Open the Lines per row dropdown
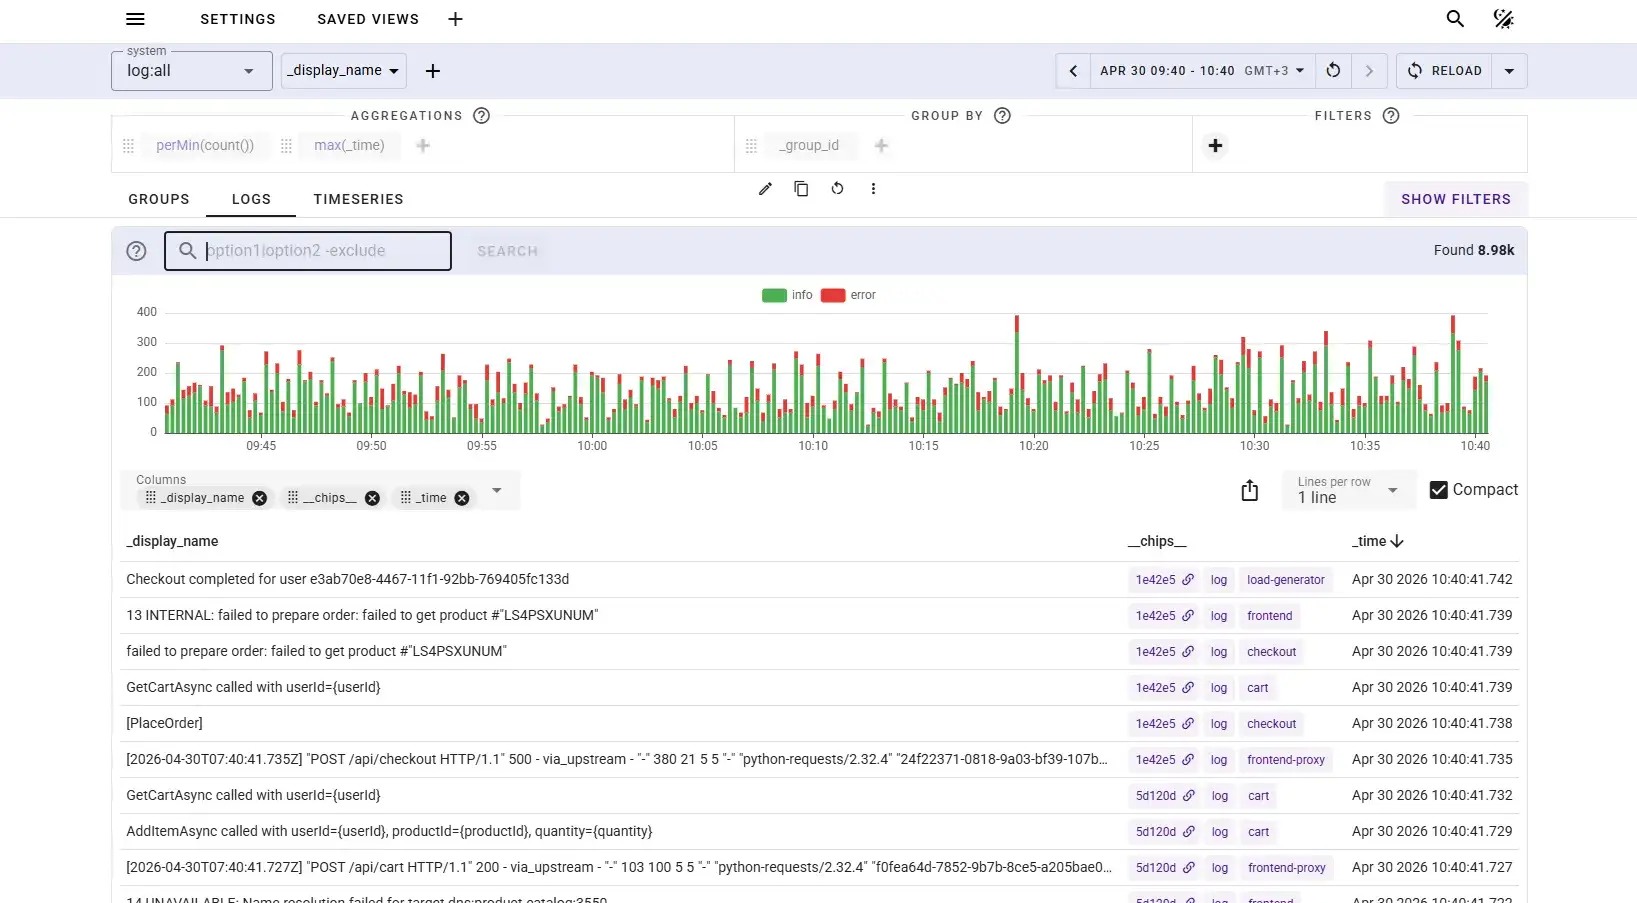Screen dimensions: 1637x903 tap(1348, 490)
